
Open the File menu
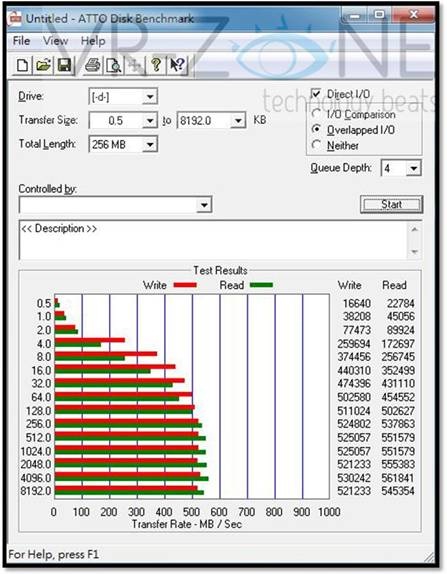[x=21, y=41]
